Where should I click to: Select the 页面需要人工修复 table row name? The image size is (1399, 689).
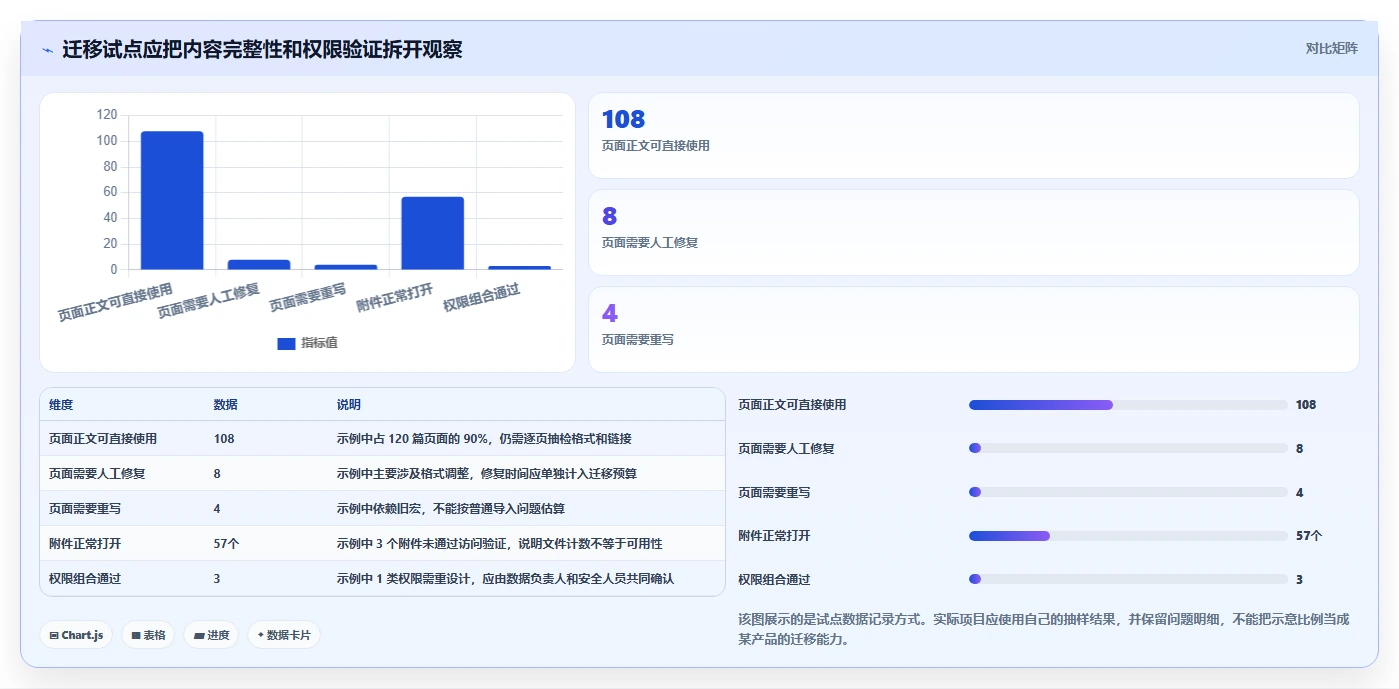[97, 473]
